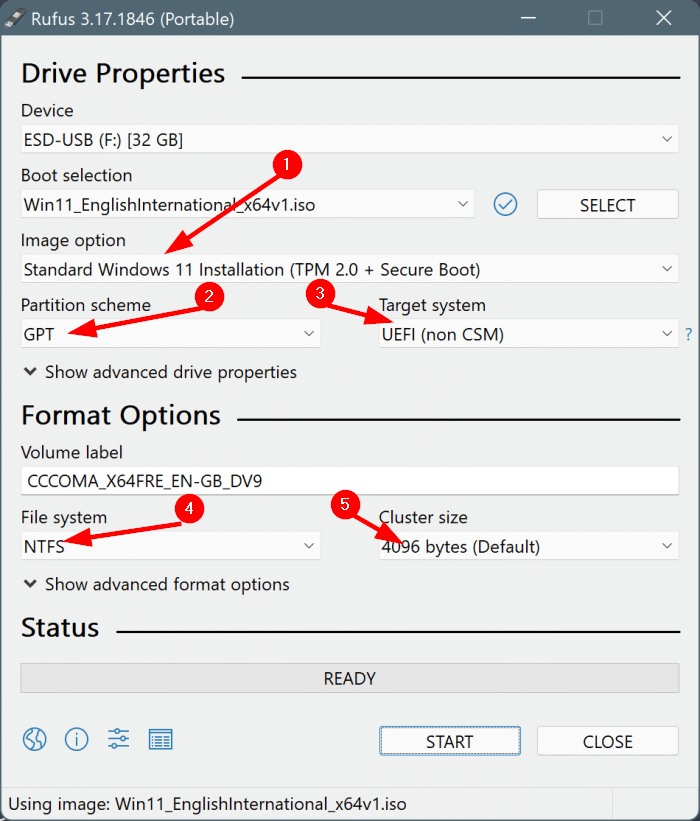
Task: Click the Drive Properties heading
Action: (123, 73)
